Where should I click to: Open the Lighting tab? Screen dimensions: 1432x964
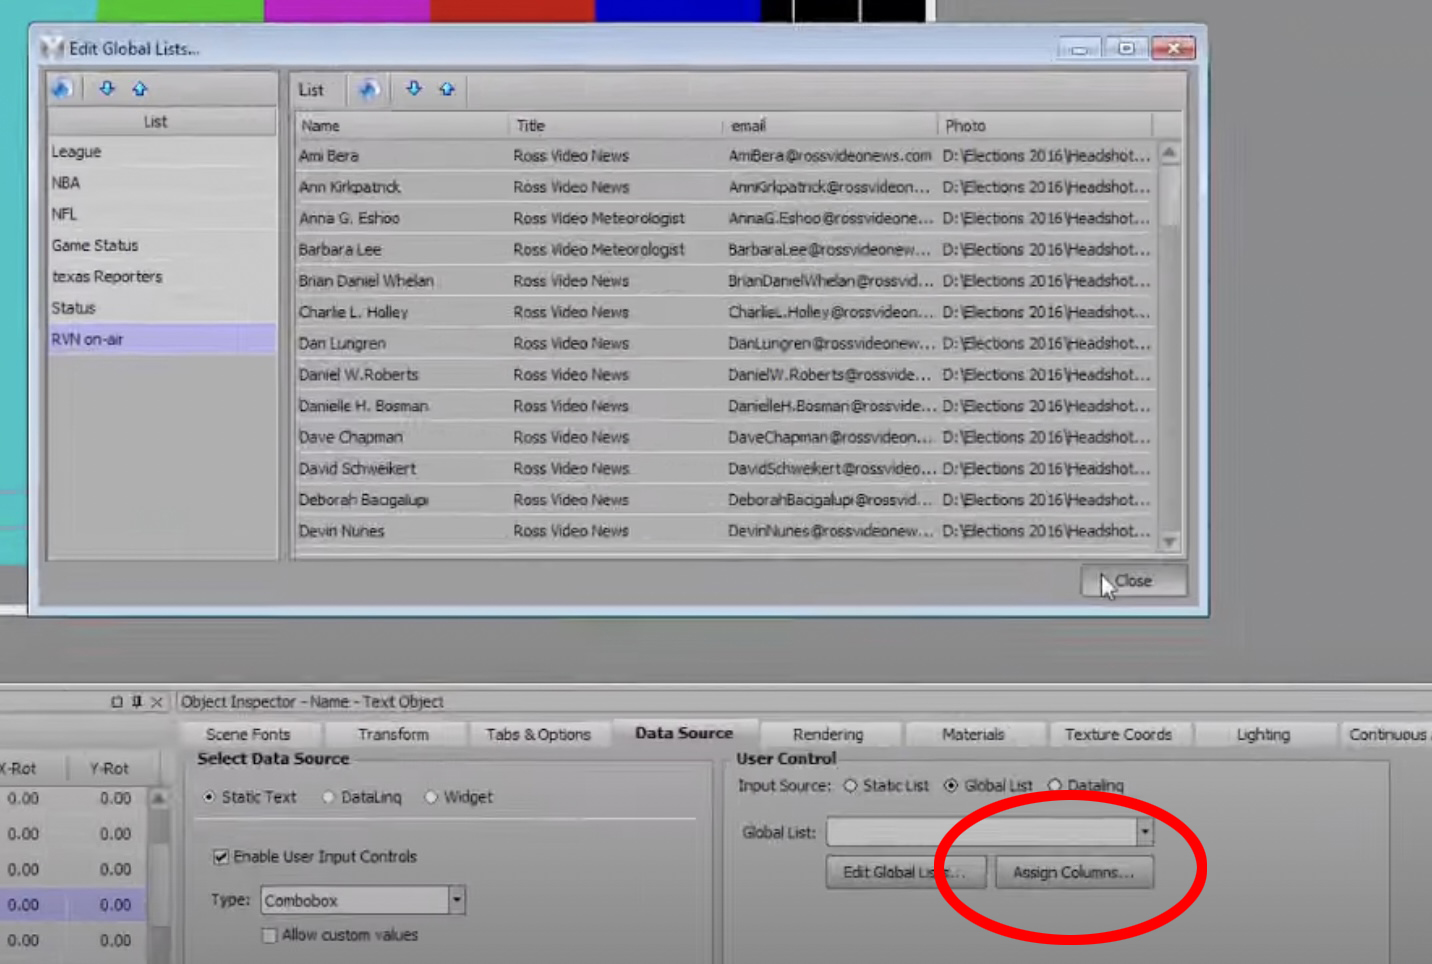(x=1263, y=734)
